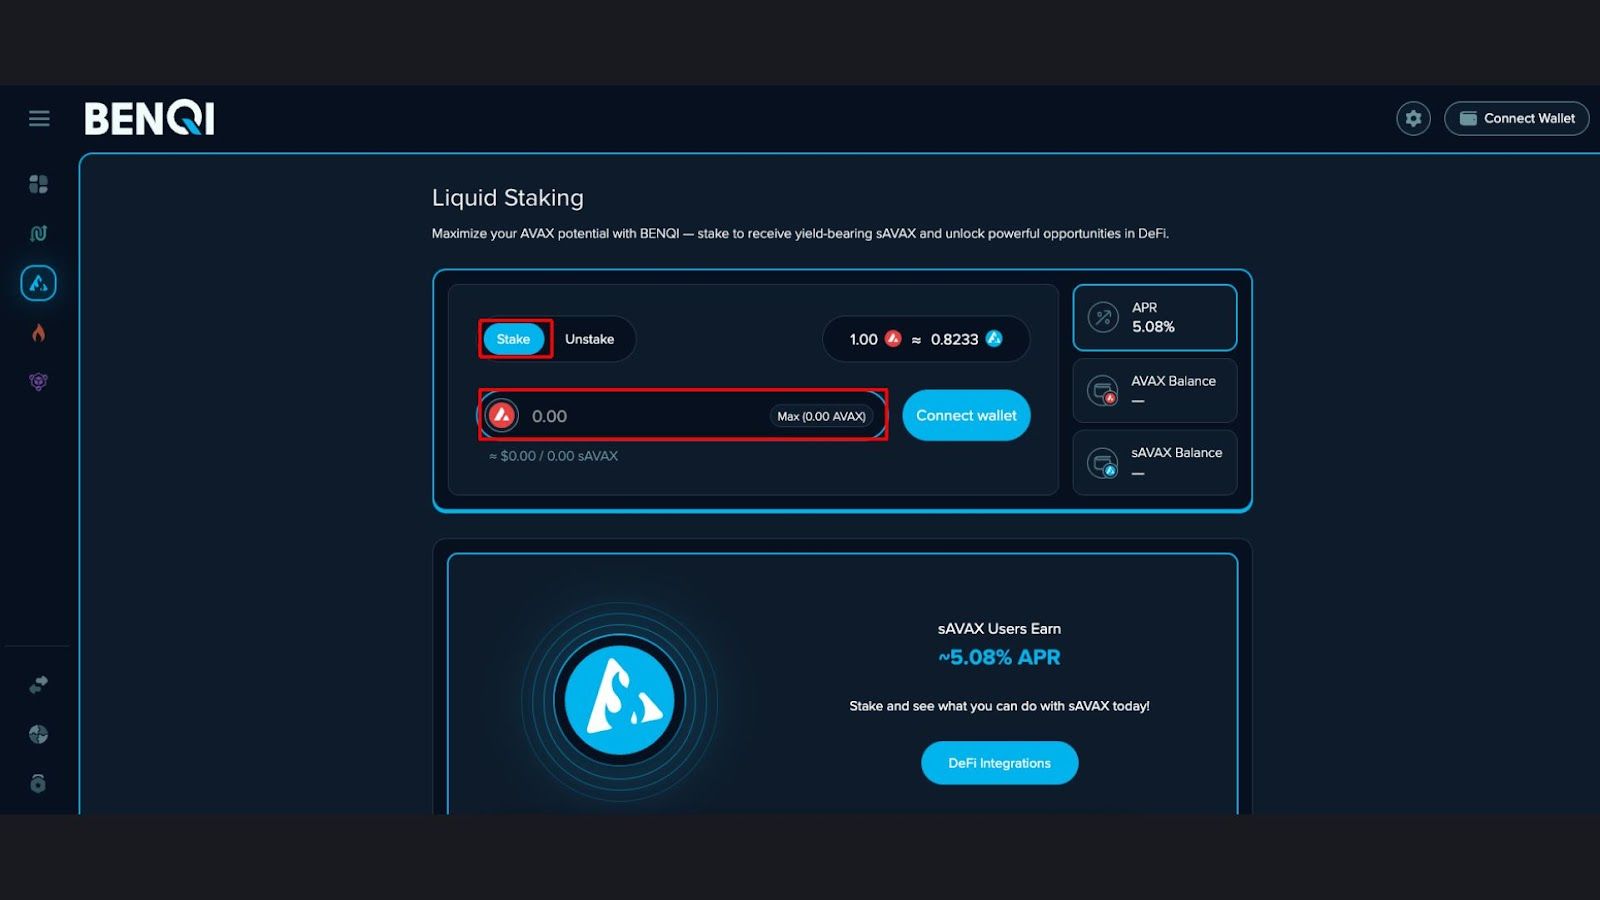This screenshot has height=900, width=1600.
Task: Click the 'AVAX Balance' label
Action: (1173, 381)
